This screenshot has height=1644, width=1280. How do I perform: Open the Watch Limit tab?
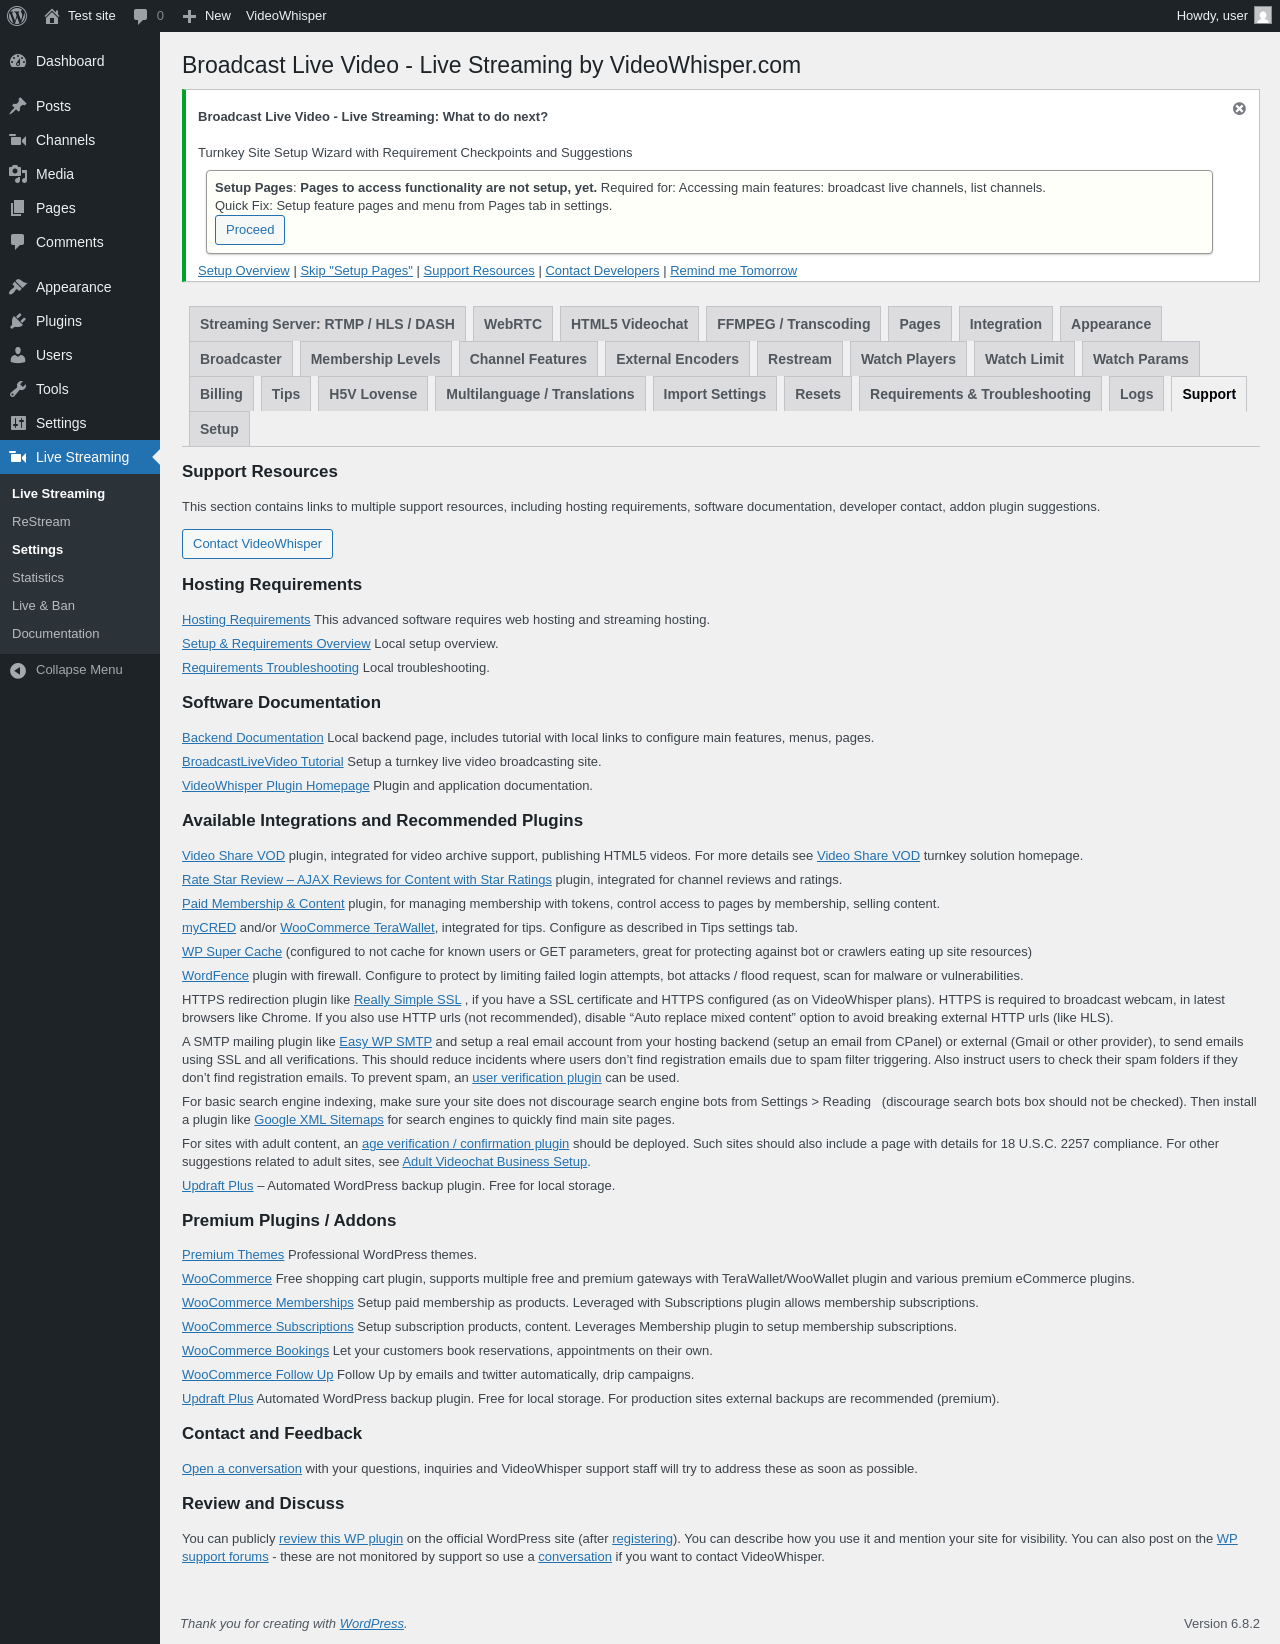1024,359
